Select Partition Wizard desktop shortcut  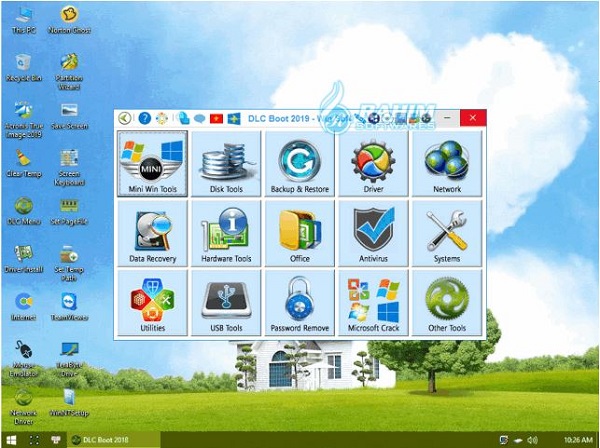coord(69,72)
